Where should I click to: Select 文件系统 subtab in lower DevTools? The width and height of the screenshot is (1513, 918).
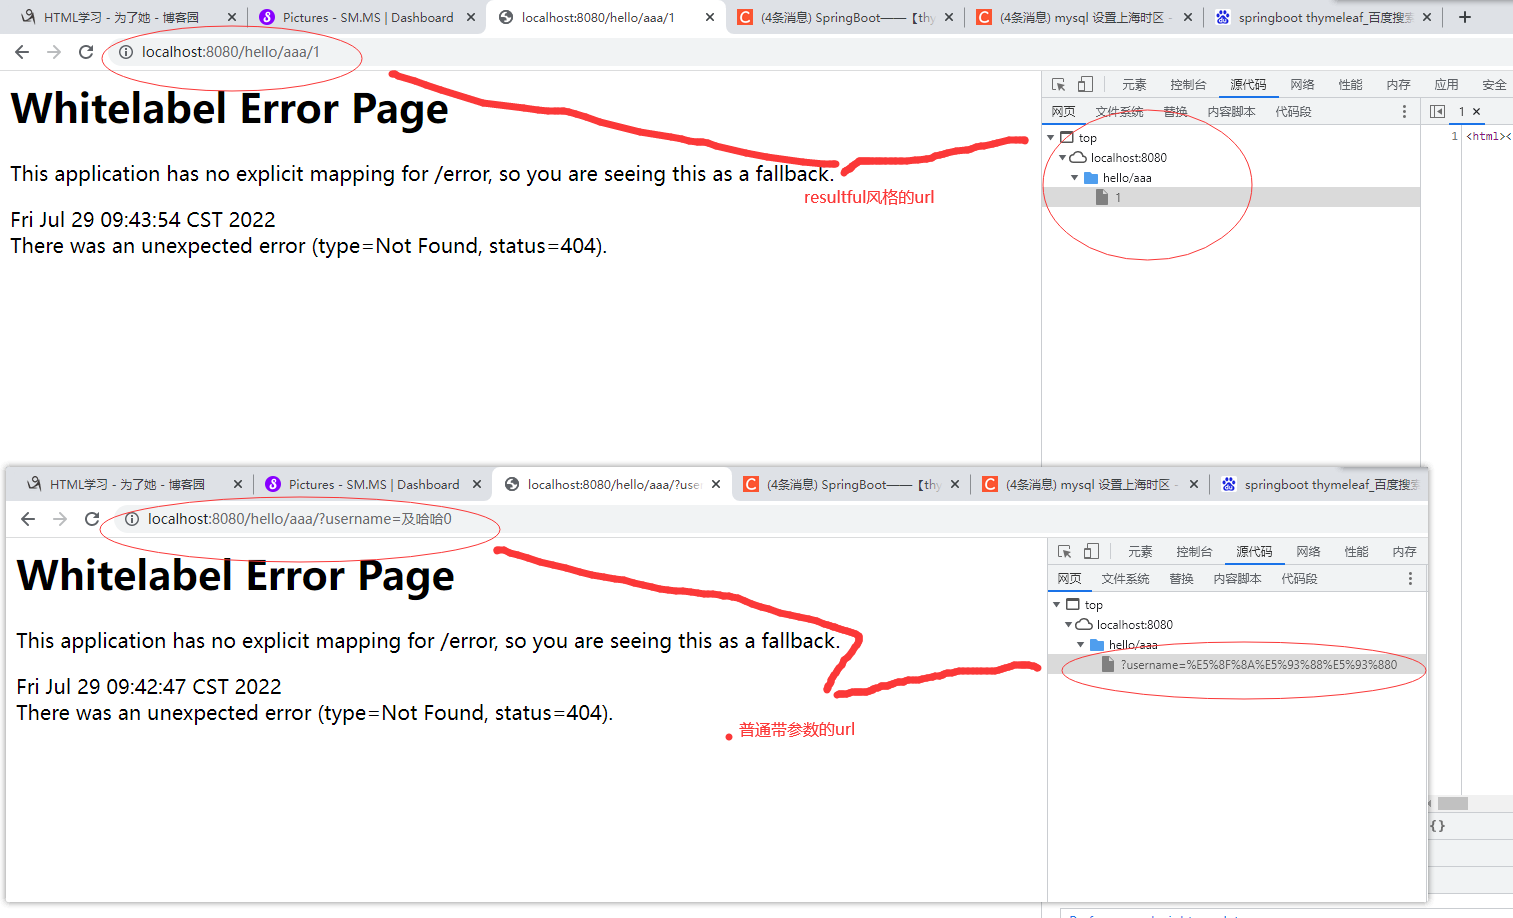coord(1125,579)
